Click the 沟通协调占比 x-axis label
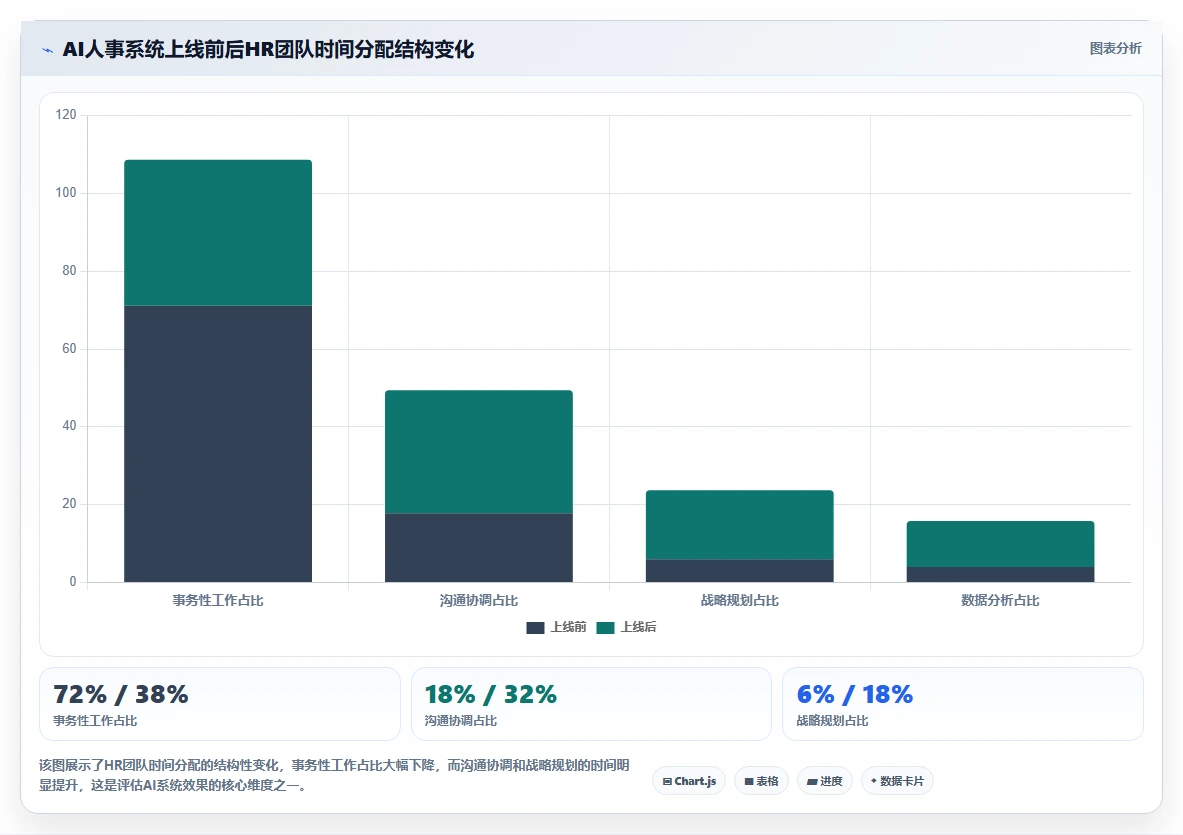The image size is (1183, 835). pyautogui.click(x=478, y=600)
